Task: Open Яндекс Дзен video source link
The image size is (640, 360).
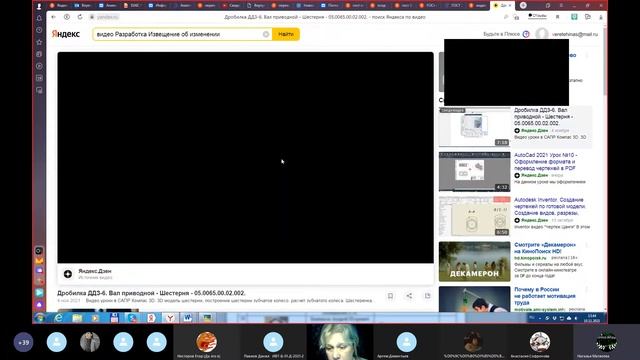Action: [x=95, y=271]
